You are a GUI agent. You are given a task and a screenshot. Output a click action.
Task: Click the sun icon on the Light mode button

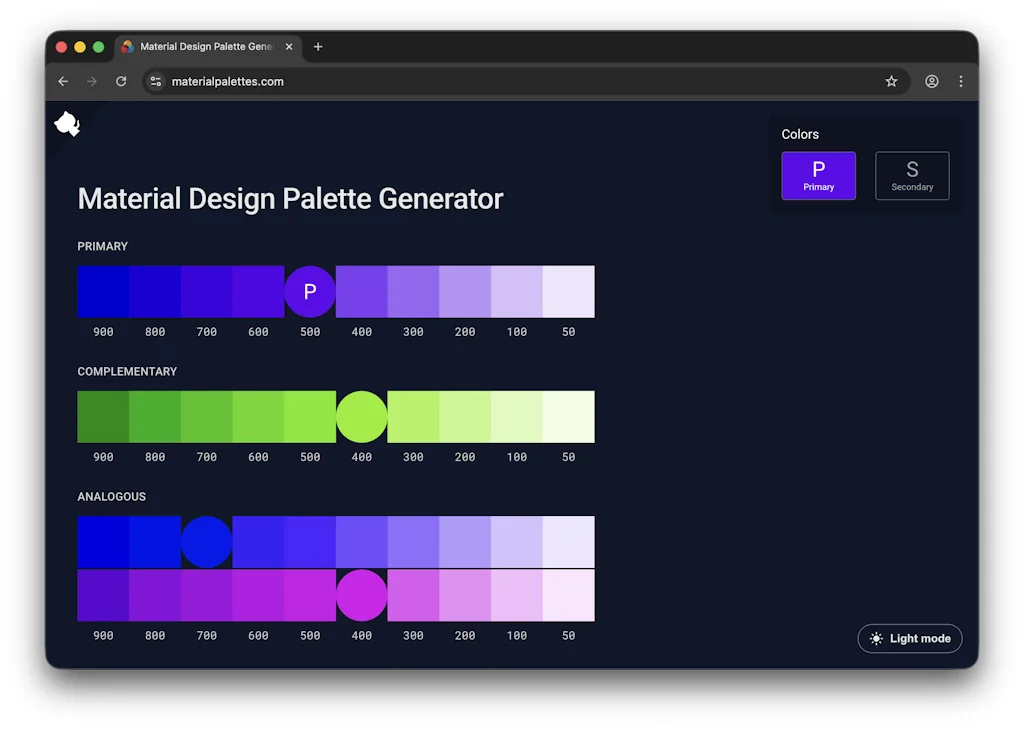coord(877,638)
